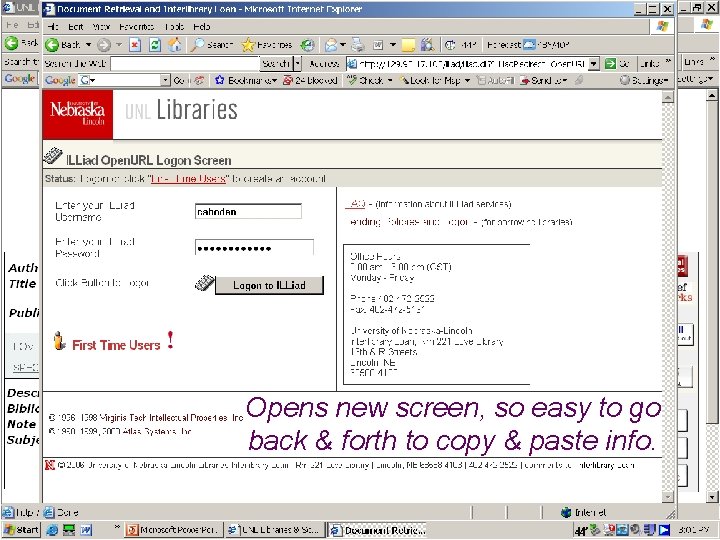Click AutoFill on Google toolbar
The height and width of the screenshot is (540, 720).
[x=495, y=80]
